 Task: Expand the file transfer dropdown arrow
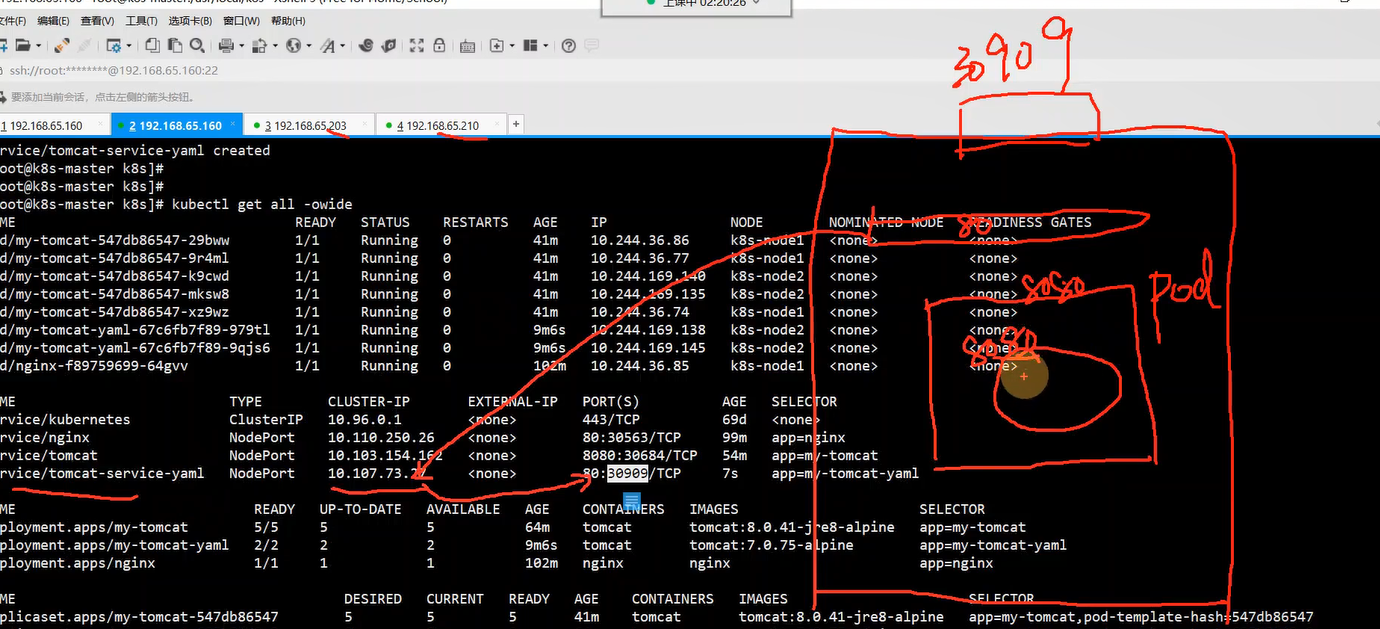[275, 45]
